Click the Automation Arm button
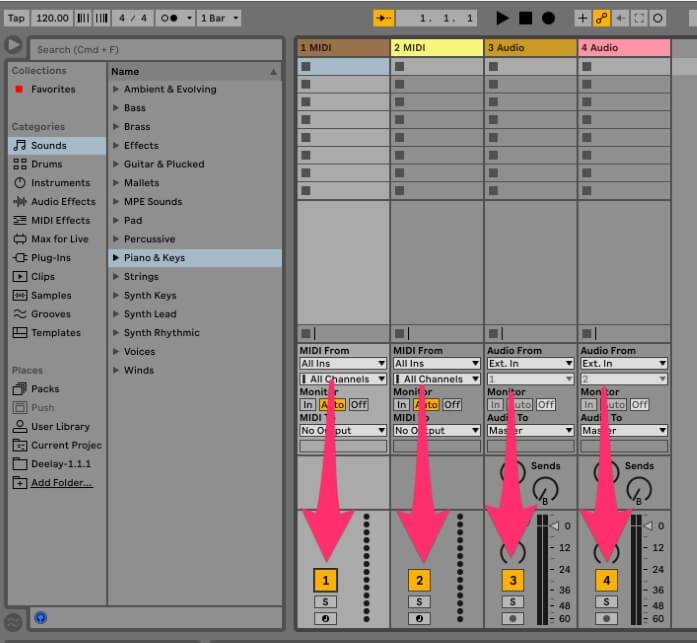This screenshot has height=643, width=697. (x=603, y=18)
